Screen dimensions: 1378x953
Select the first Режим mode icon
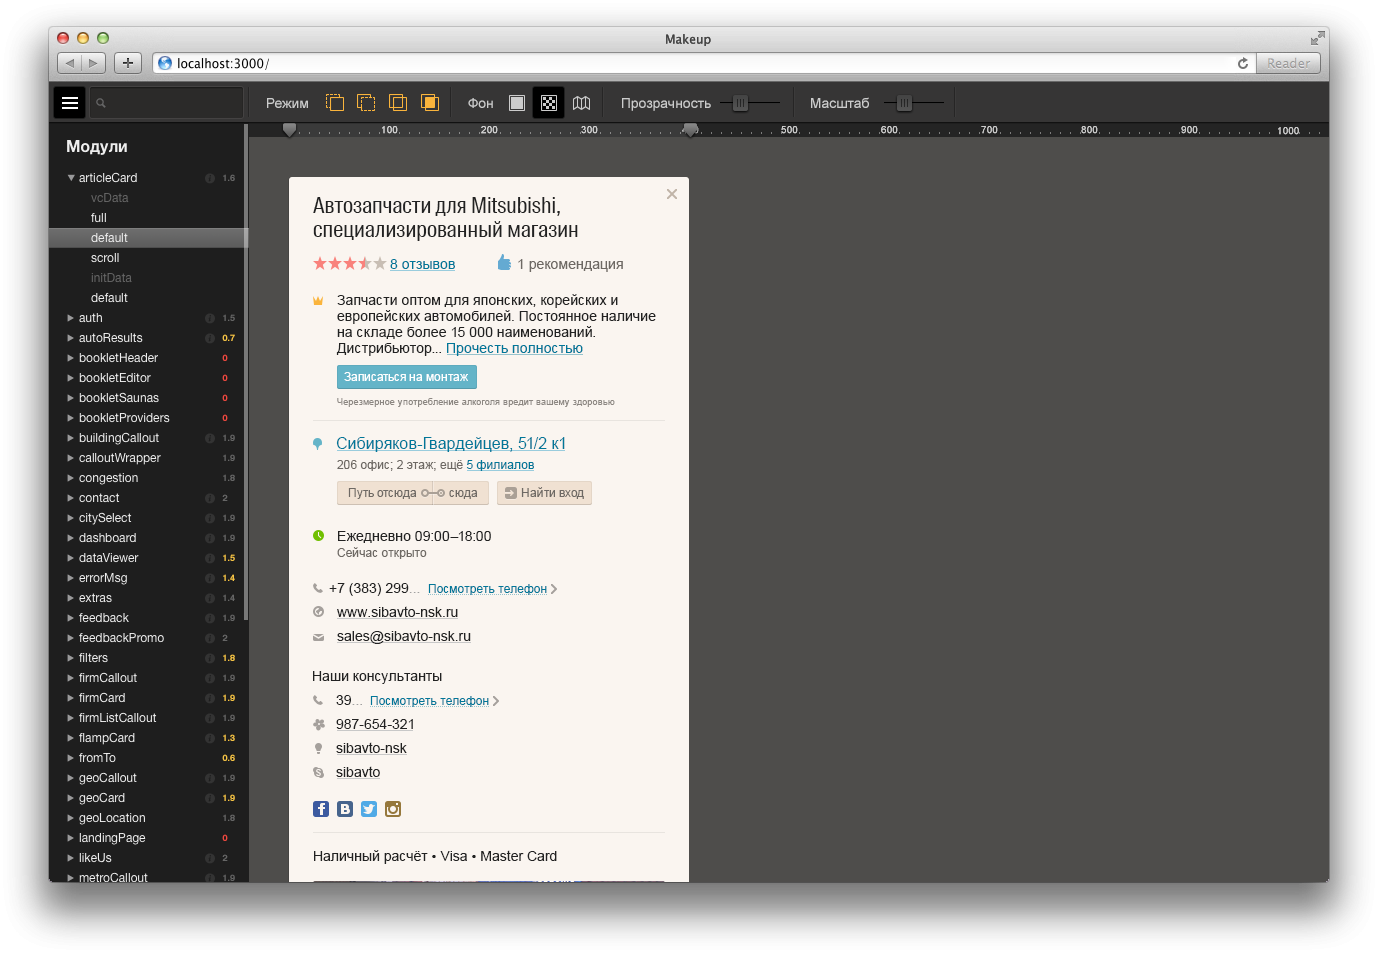tap(335, 103)
